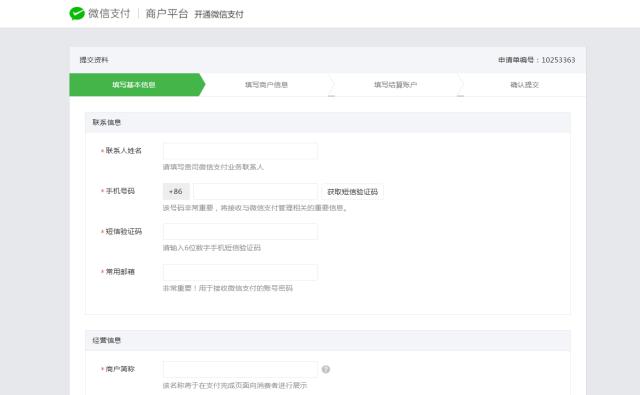
Task: Click the 商户平台 header text
Action: click(167, 14)
